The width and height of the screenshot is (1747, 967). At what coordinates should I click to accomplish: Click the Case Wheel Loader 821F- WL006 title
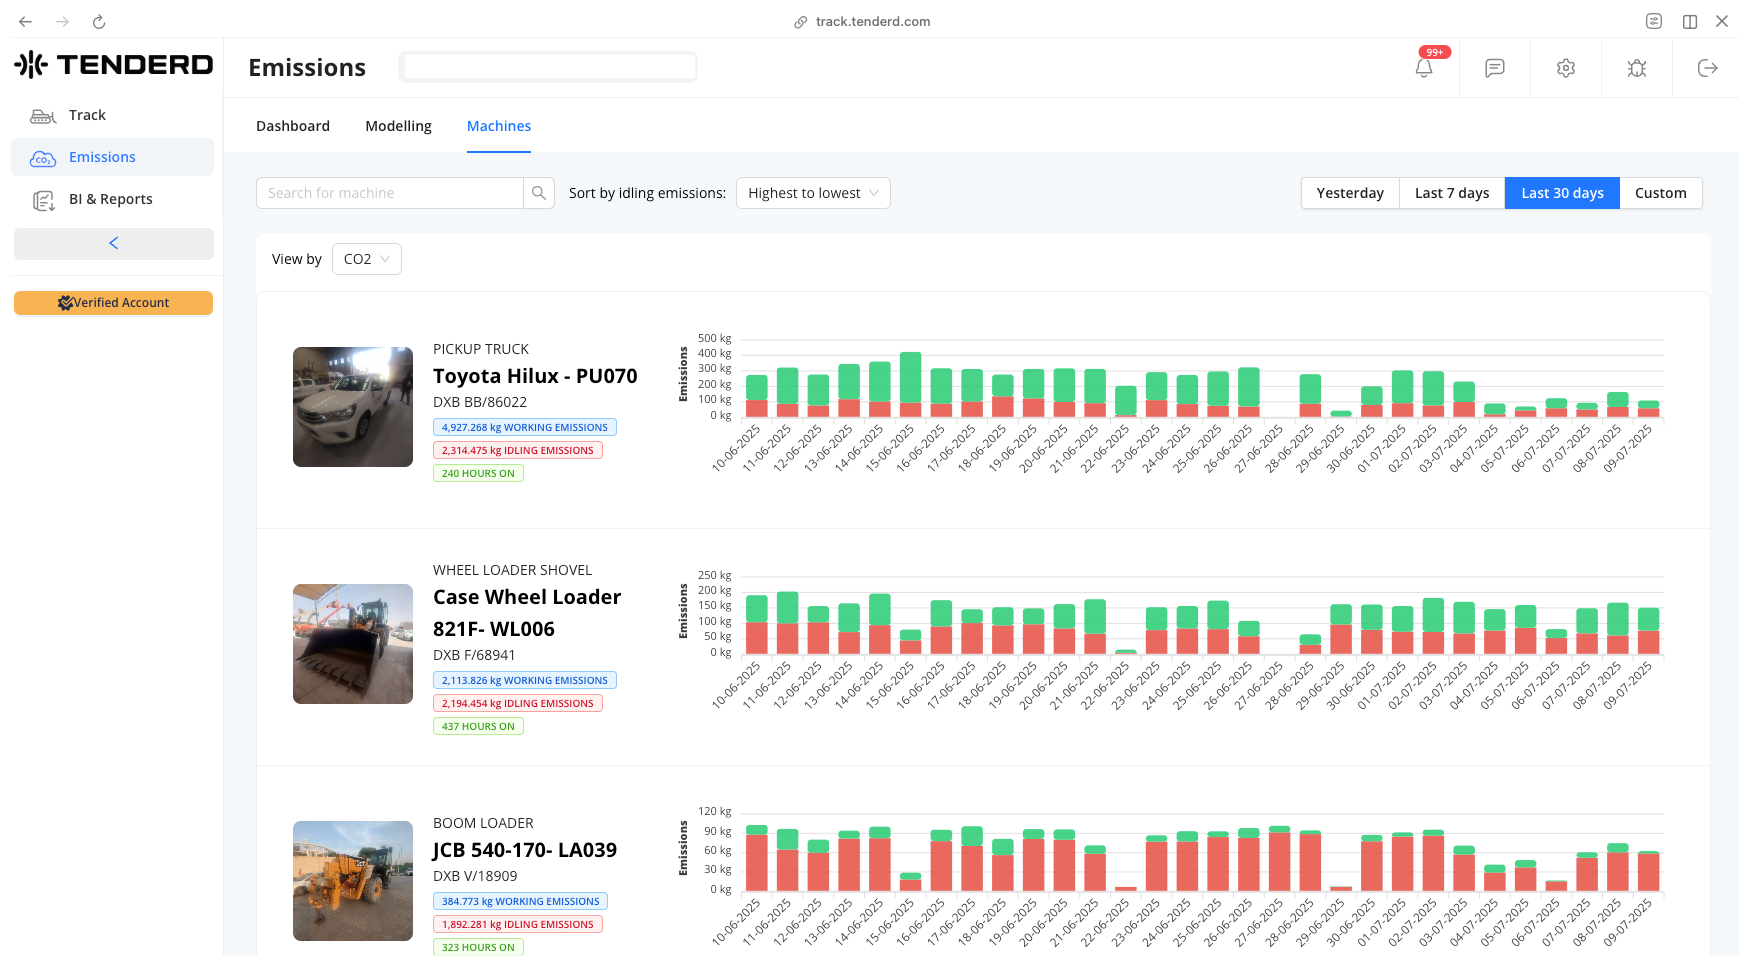click(527, 613)
